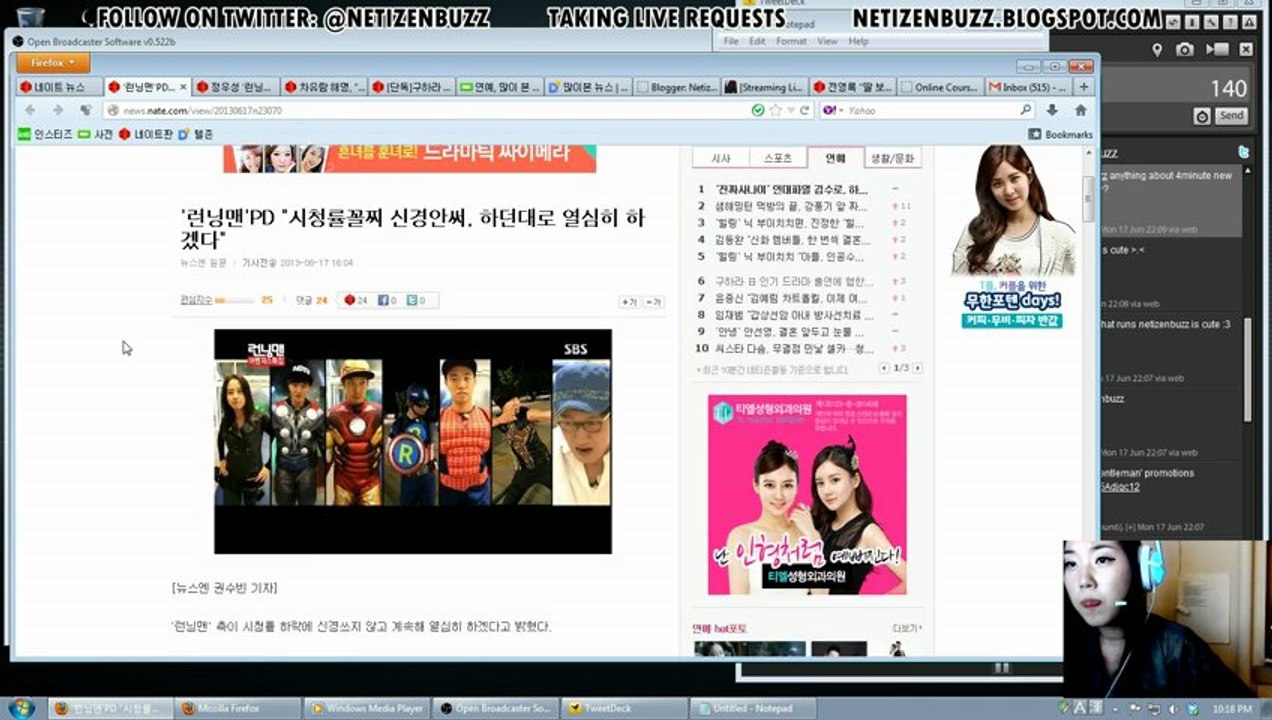This screenshot has width=1272, height=720.
Task: Open the URL history dropdown arrow
Action: pyautogui.click(x=789, y=110)
